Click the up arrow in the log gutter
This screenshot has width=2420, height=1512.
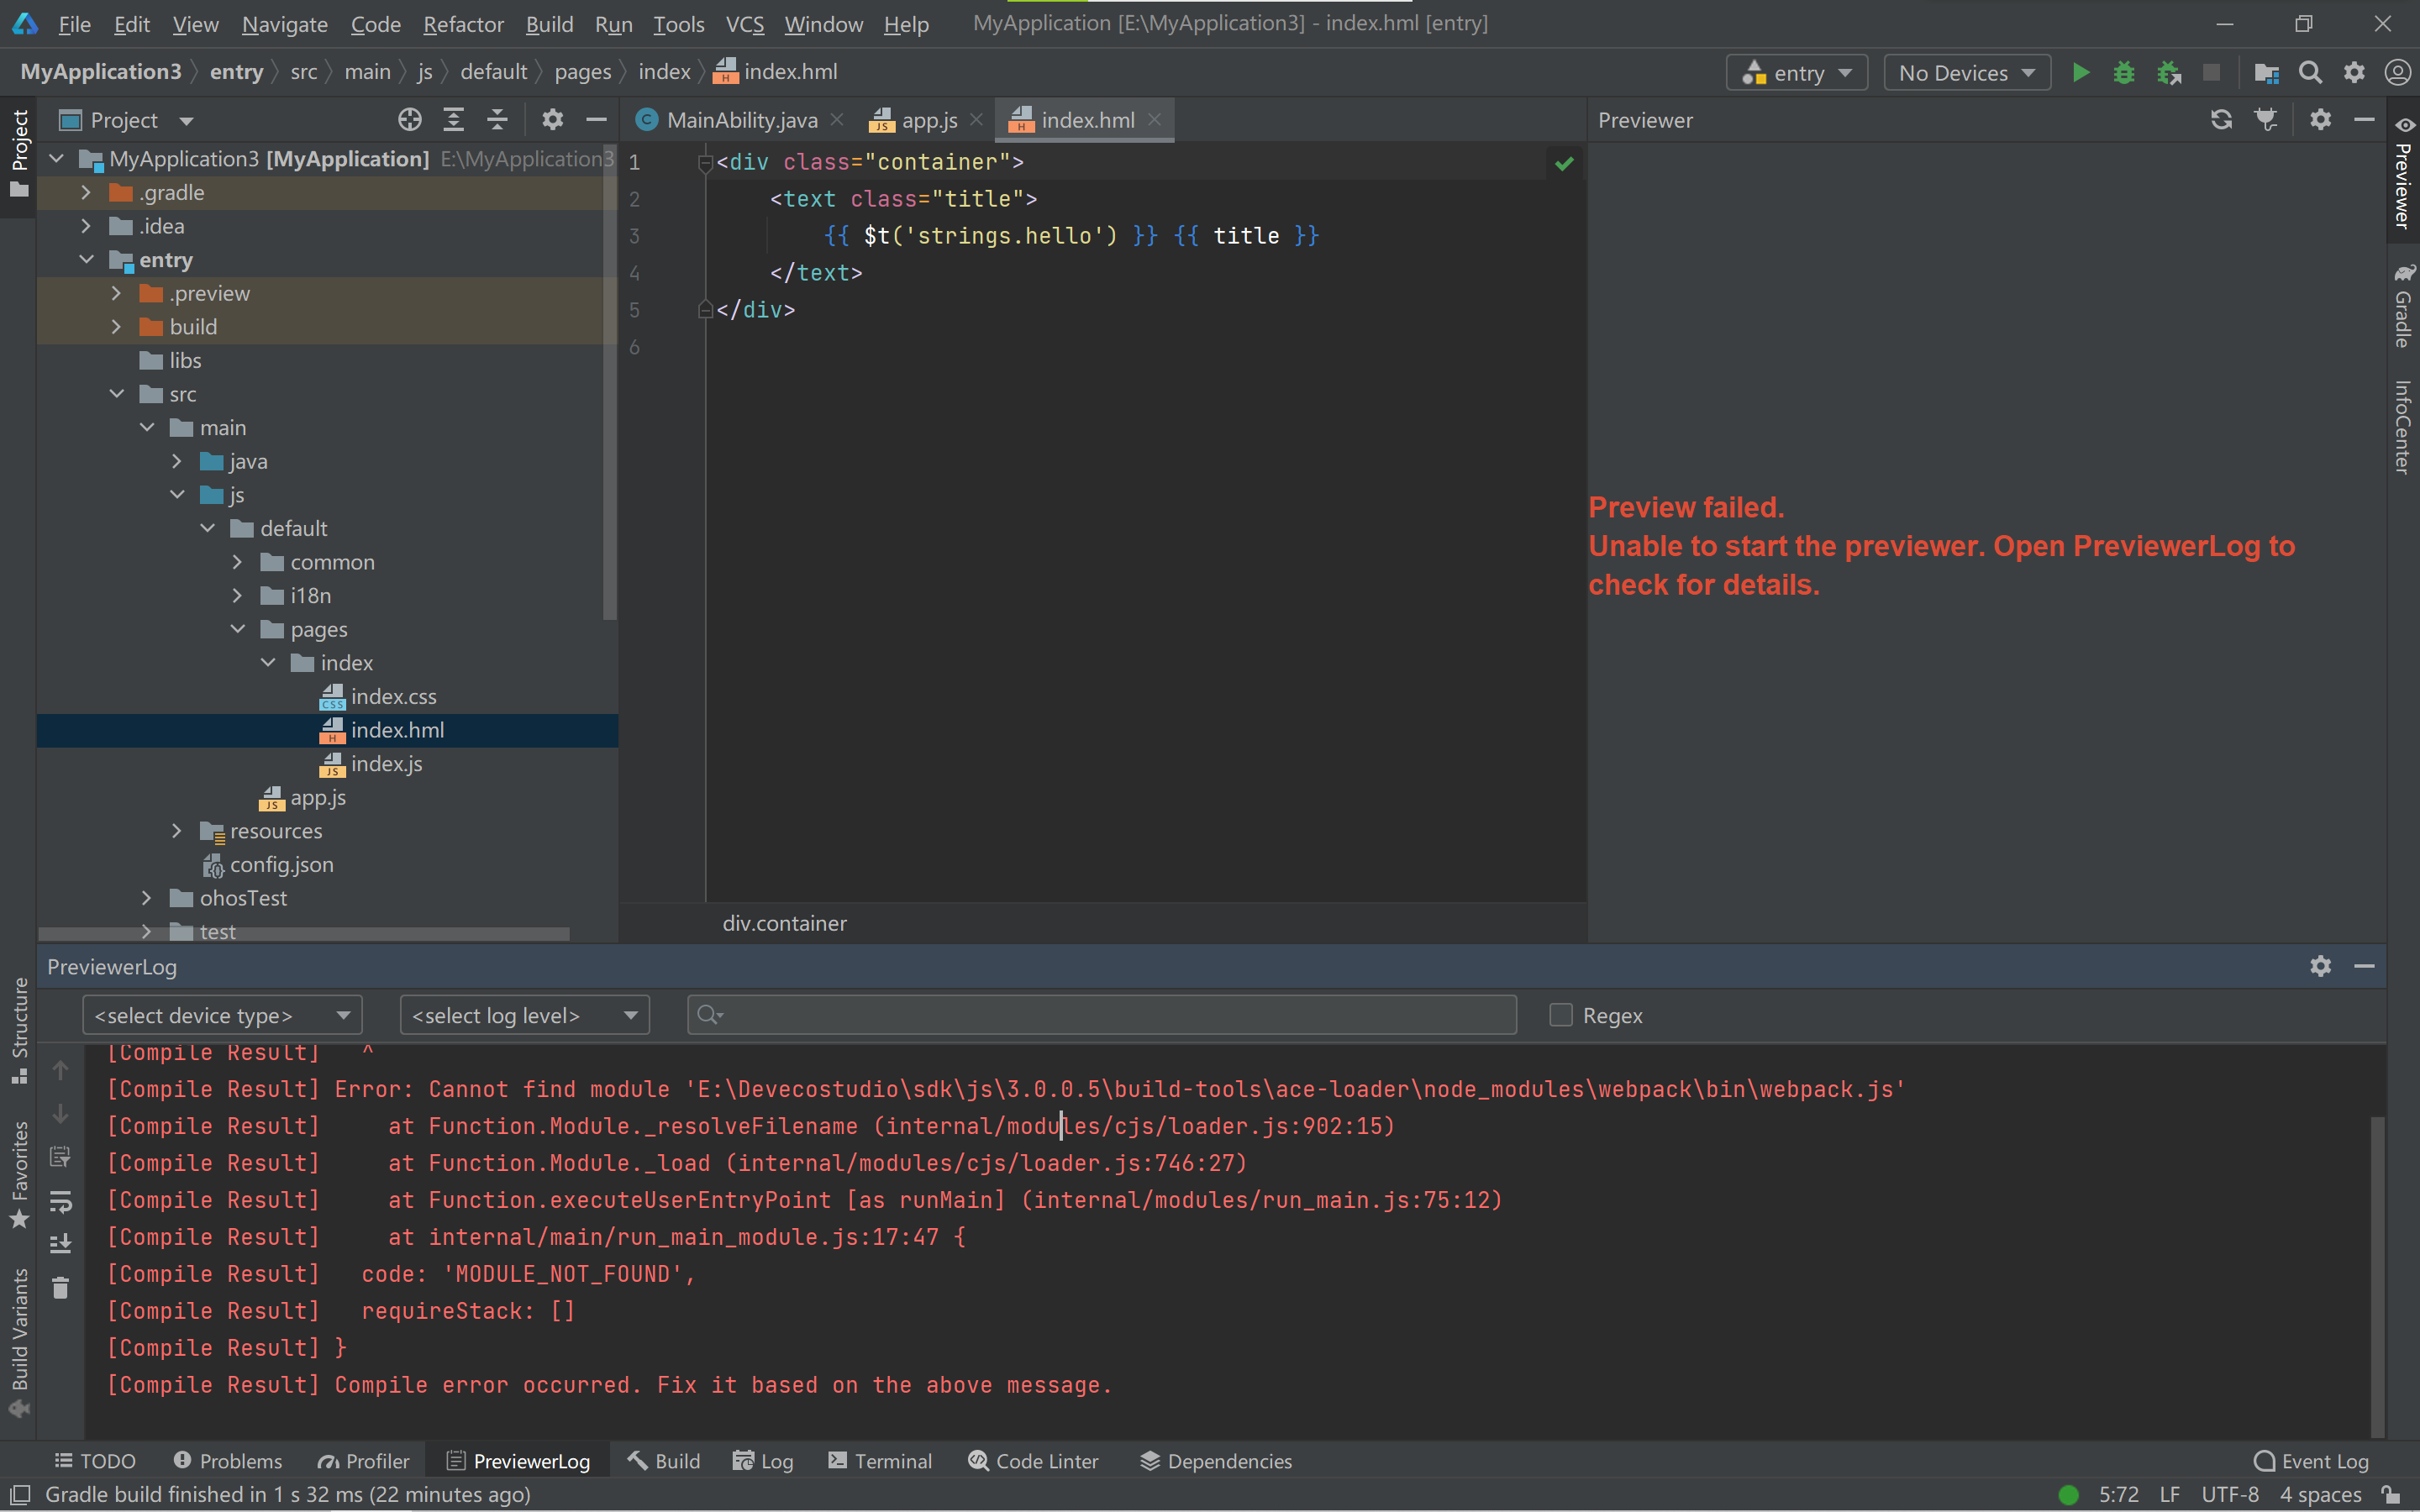coord(60,1071)
